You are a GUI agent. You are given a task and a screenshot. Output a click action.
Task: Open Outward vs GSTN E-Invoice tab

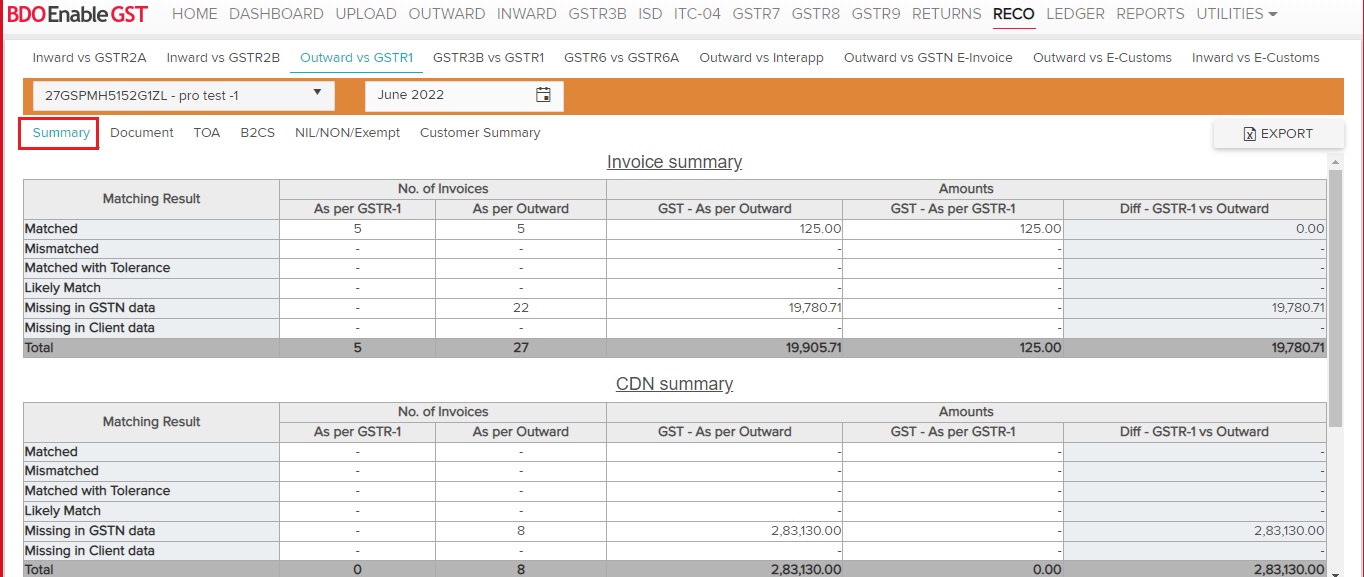point(928,58)
